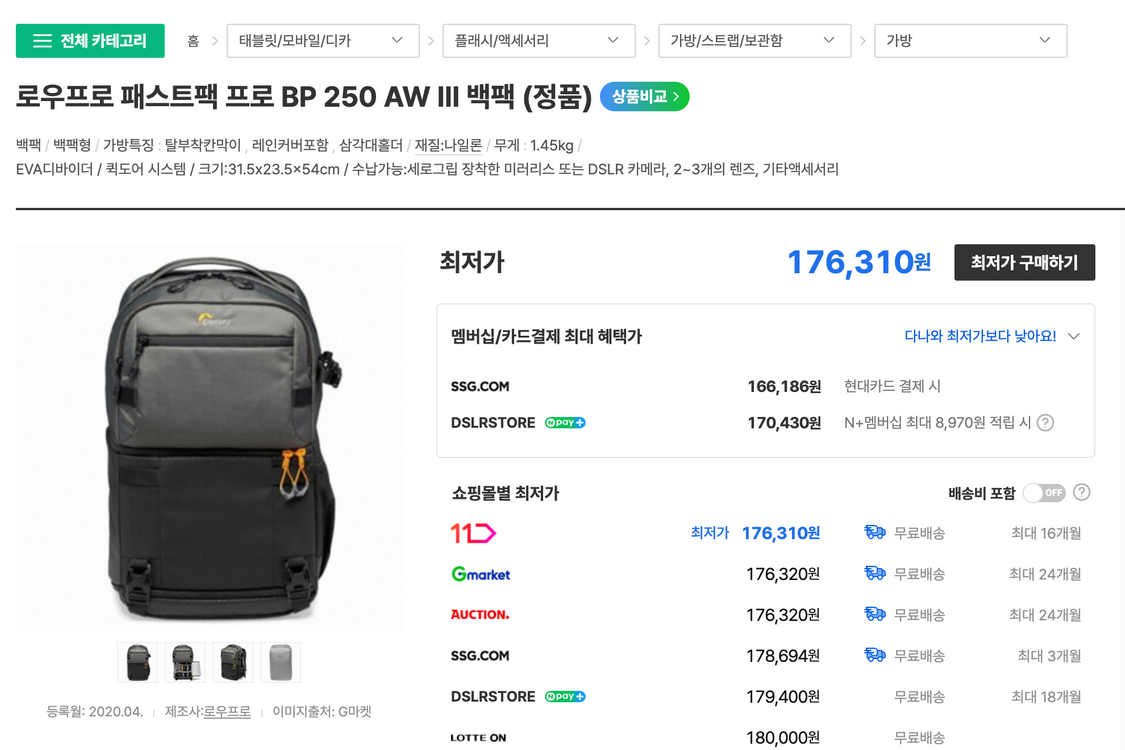Open the 태블릿/모바일/디카 category dropdown
The image size is (1125, 750).
click(322, 40)
